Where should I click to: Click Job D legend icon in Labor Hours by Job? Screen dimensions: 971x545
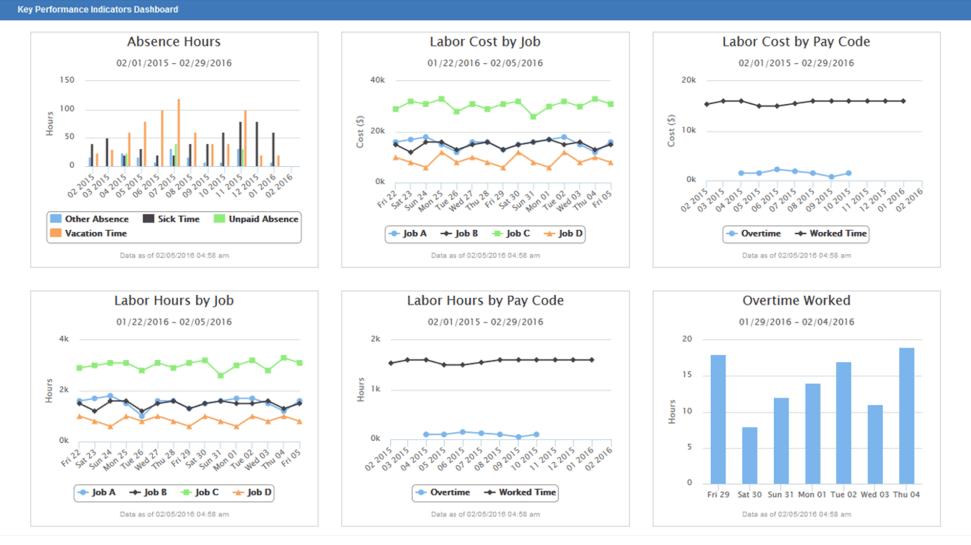point(251,492)
